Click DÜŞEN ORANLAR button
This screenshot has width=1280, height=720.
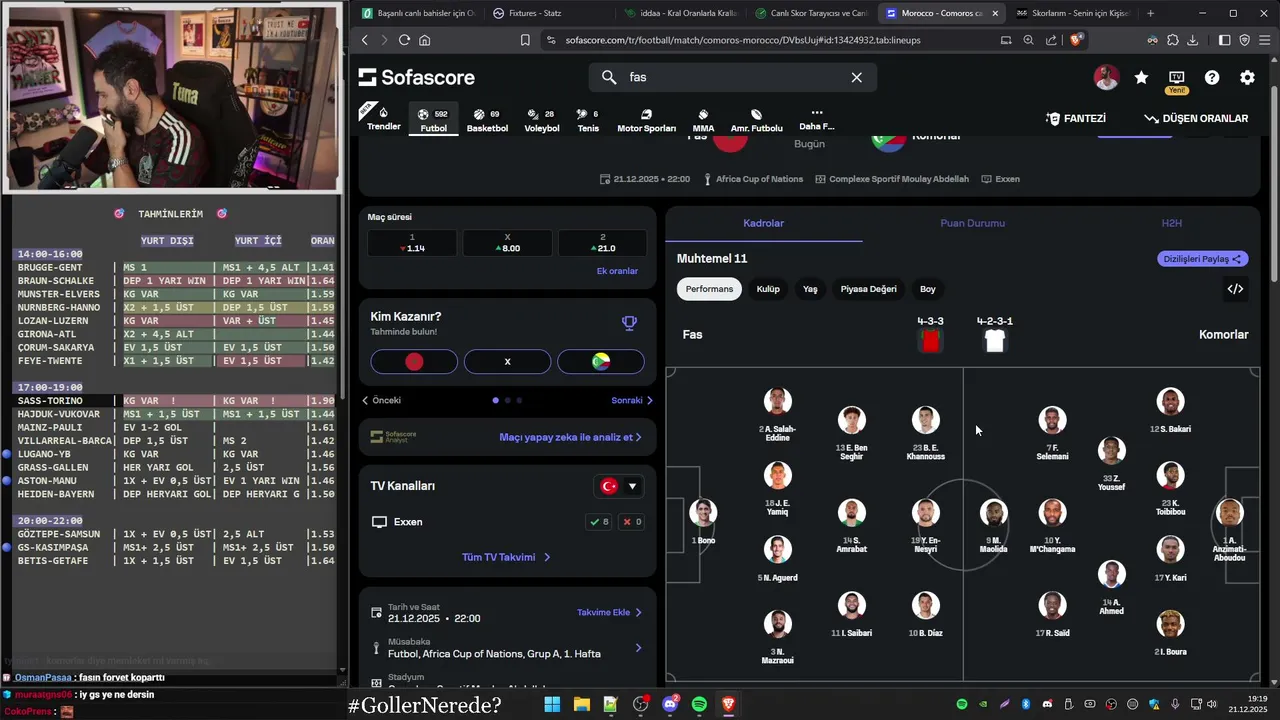pos(1196,118)
